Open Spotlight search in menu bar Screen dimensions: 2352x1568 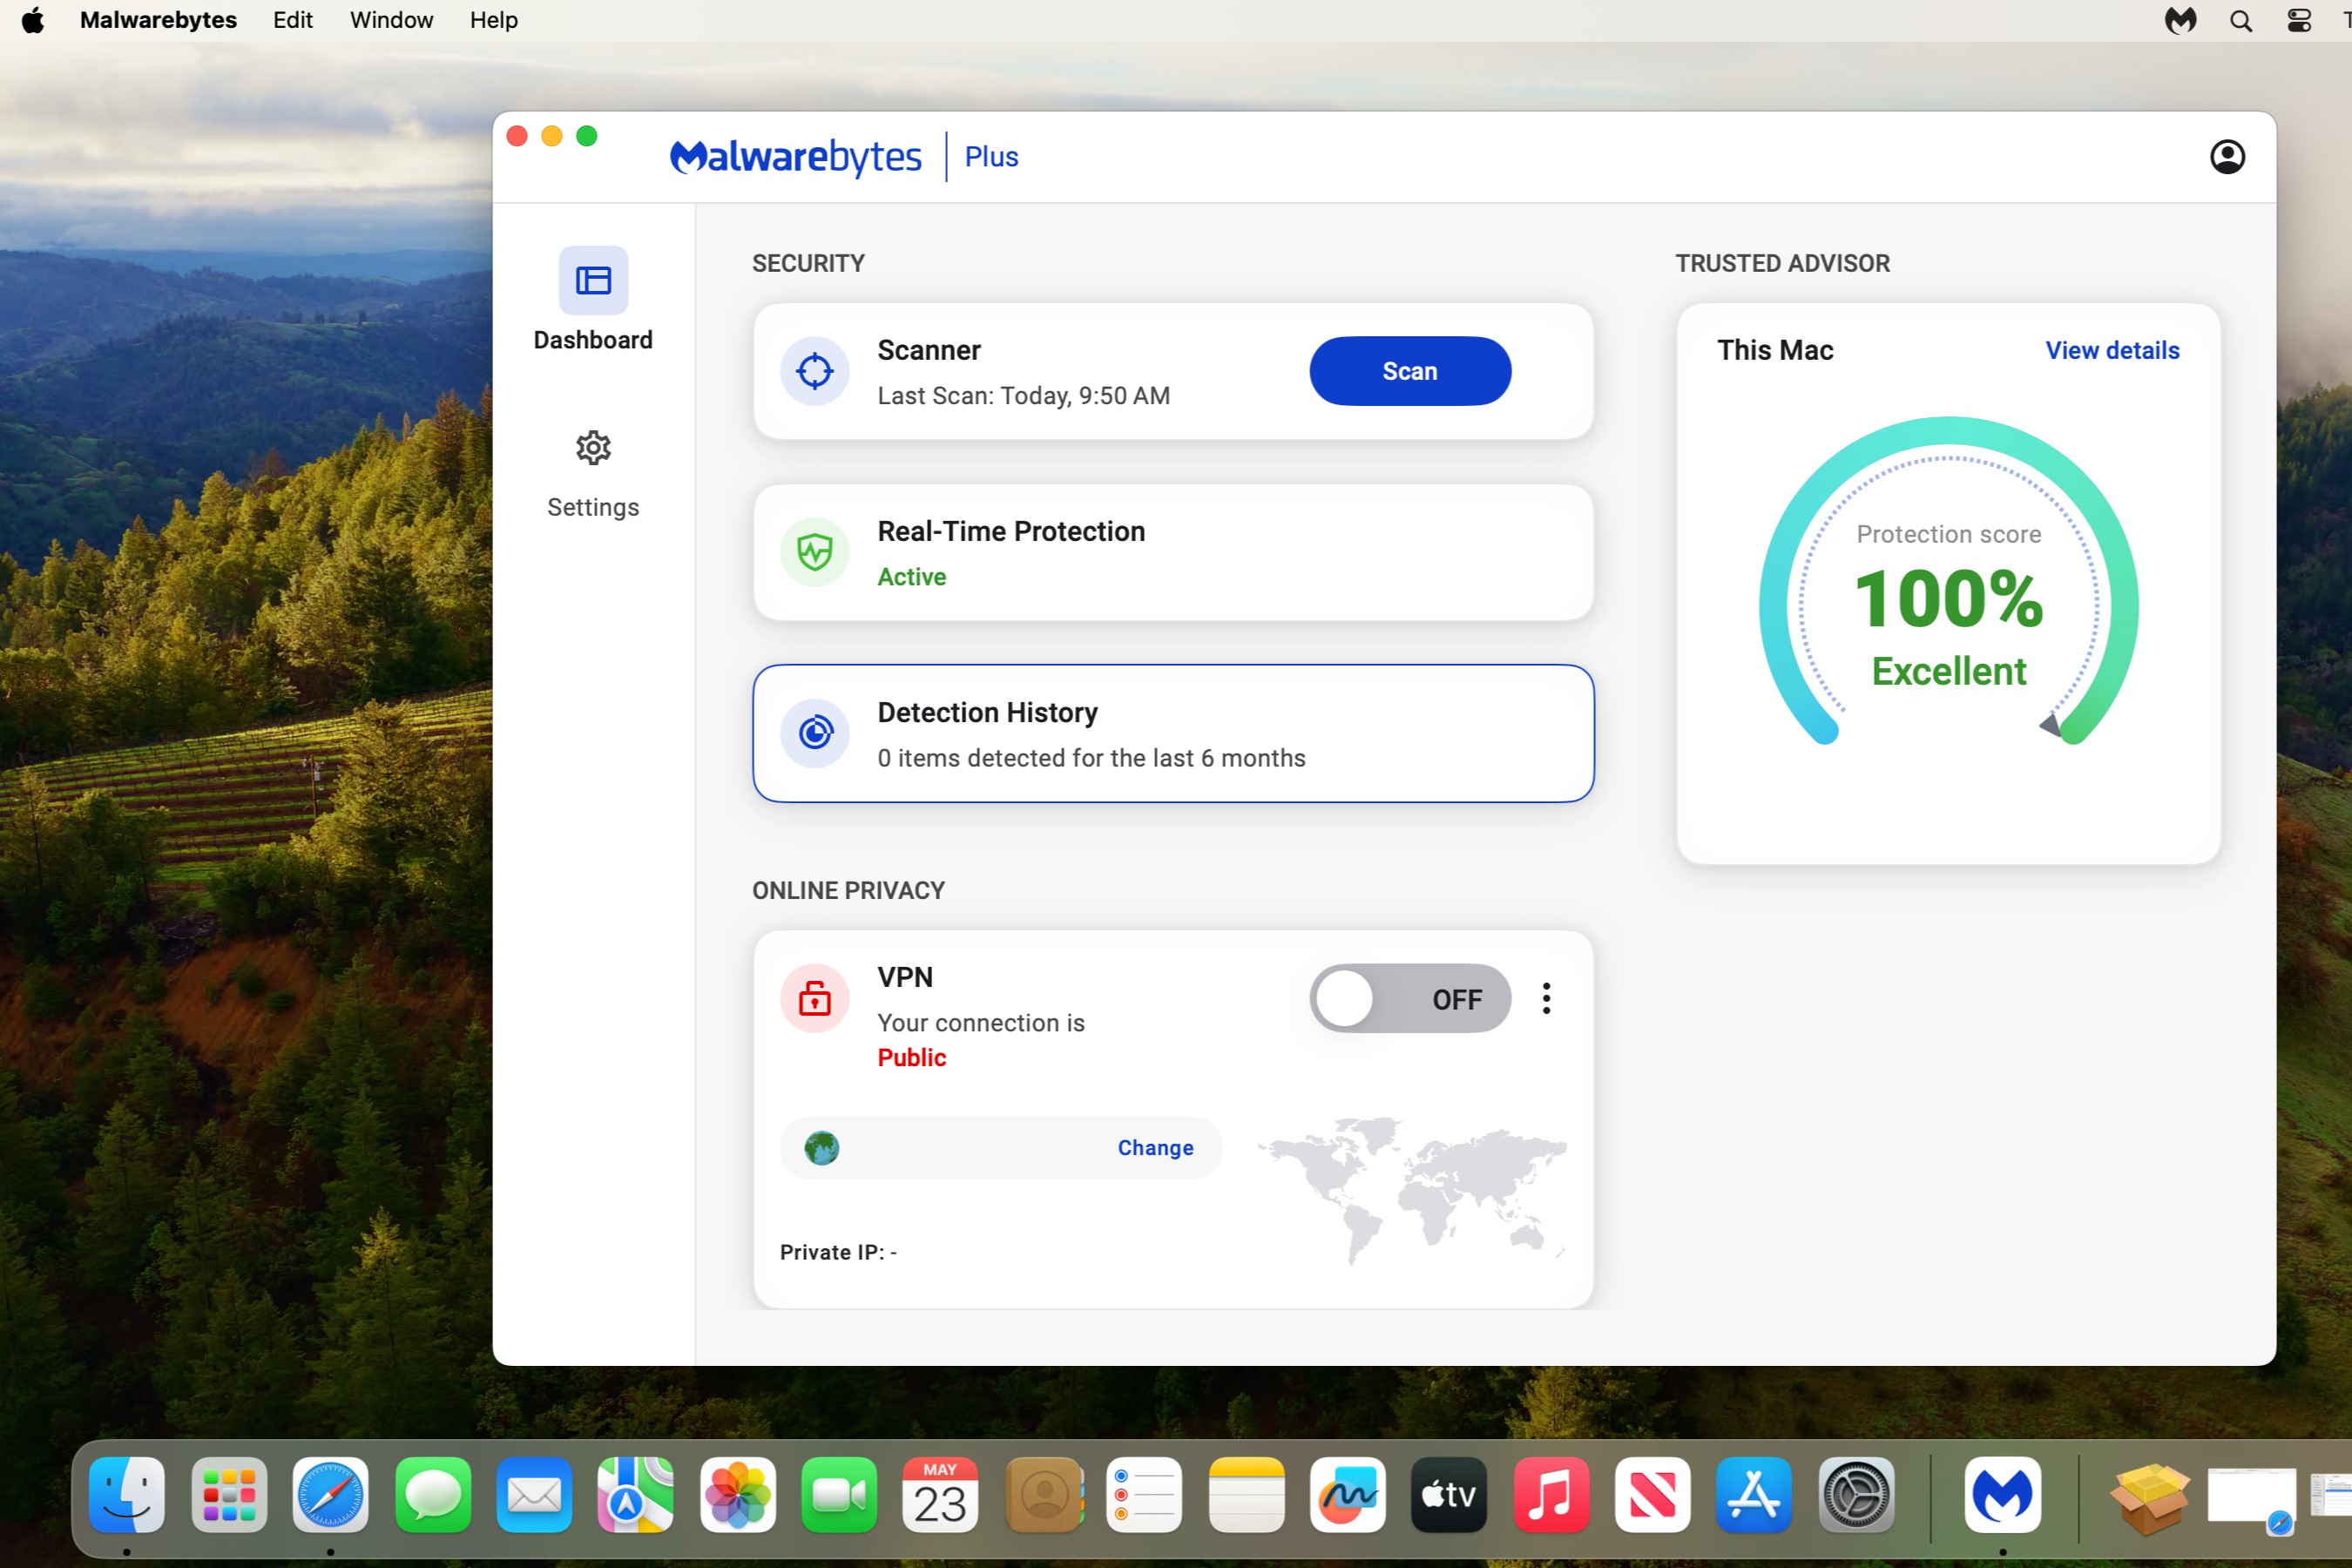point(2240,20)
